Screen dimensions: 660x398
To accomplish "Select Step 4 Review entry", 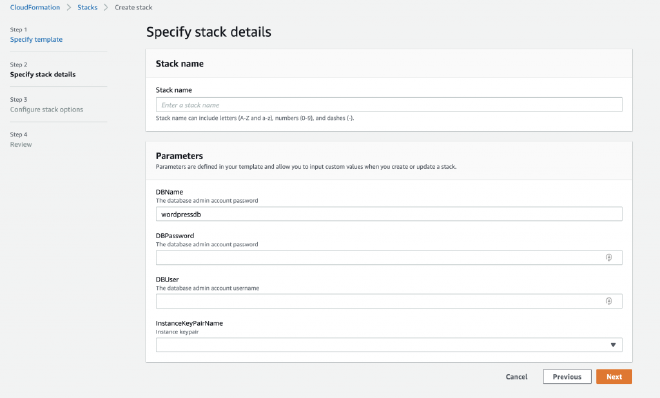I will pos(21,144).
